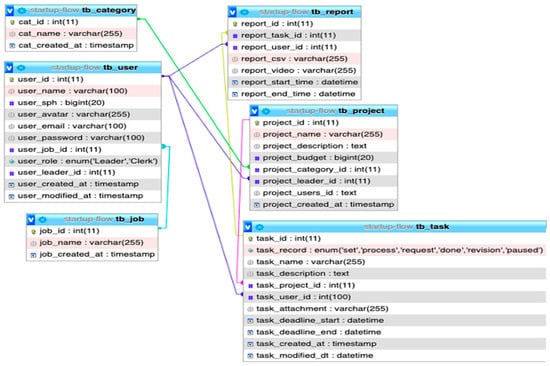Click the user_role enum column row
This screenshot has width=550, height=366.
click(83, 161)
